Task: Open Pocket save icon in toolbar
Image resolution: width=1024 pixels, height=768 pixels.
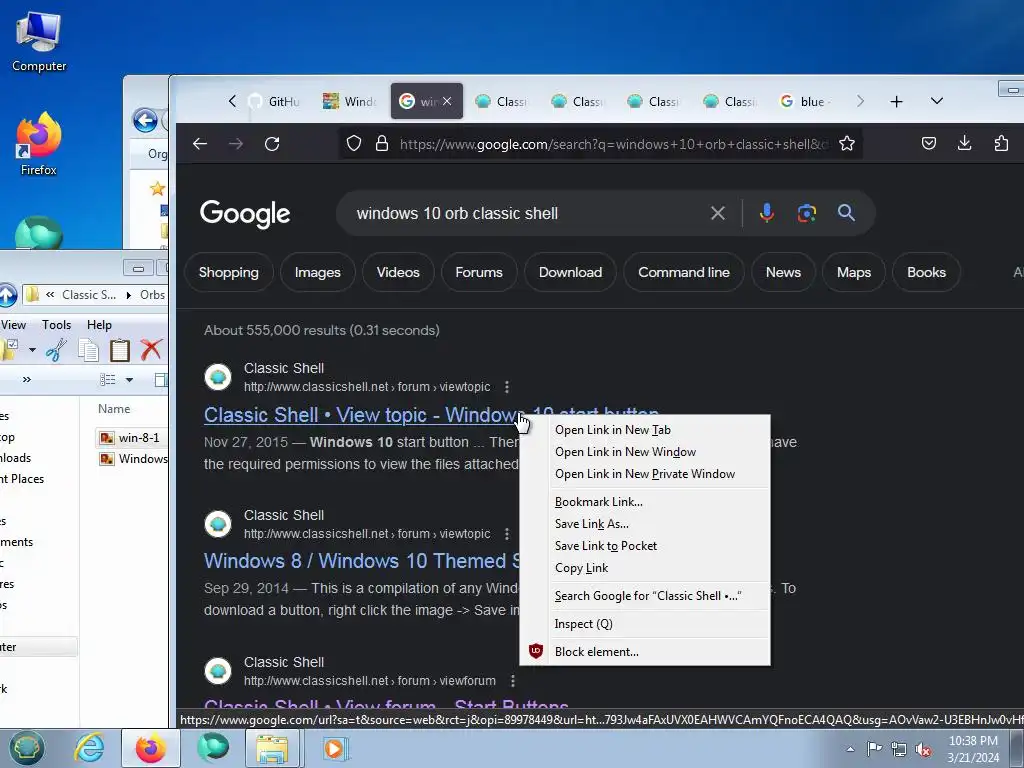Action: (x=929, y=144)
